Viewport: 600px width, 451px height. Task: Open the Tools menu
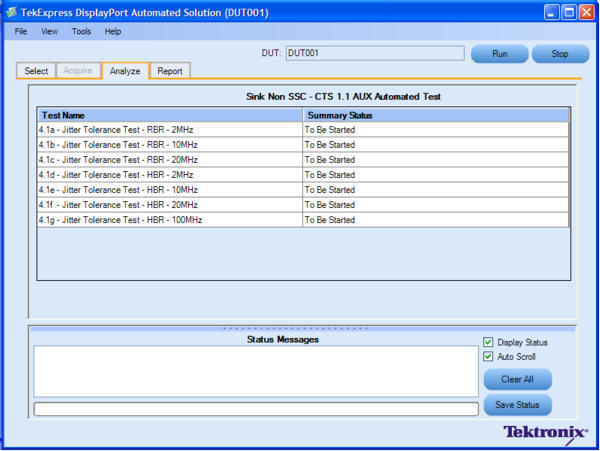81,31
